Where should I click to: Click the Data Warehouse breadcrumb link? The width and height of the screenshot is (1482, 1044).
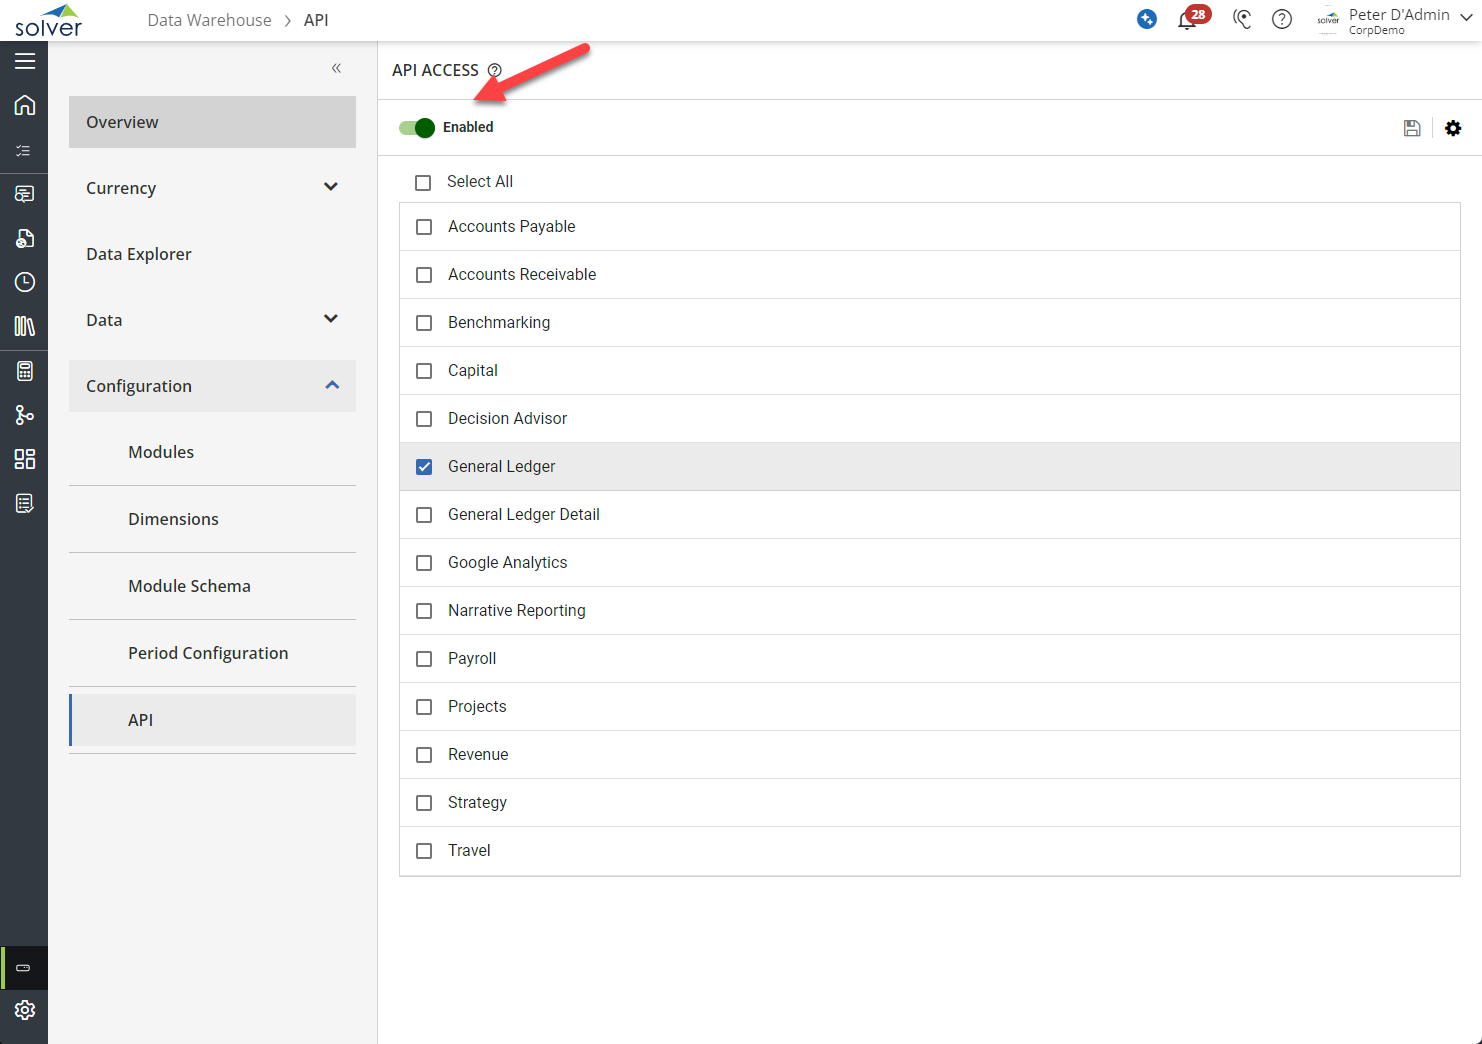pos(209,20)
